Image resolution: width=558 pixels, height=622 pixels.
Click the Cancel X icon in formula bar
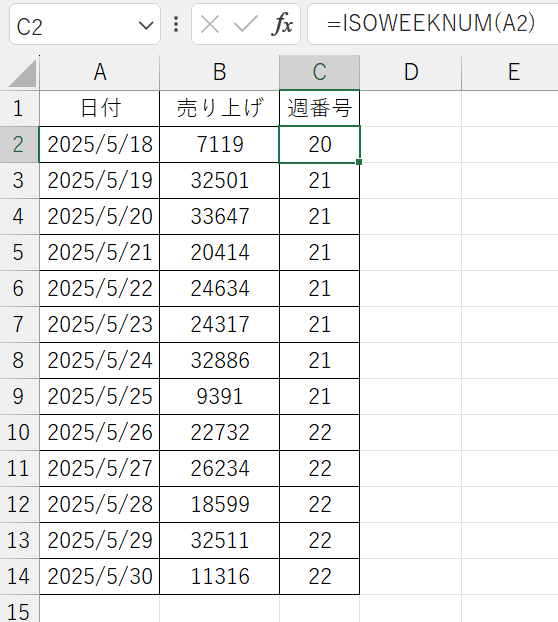point(210,25)
